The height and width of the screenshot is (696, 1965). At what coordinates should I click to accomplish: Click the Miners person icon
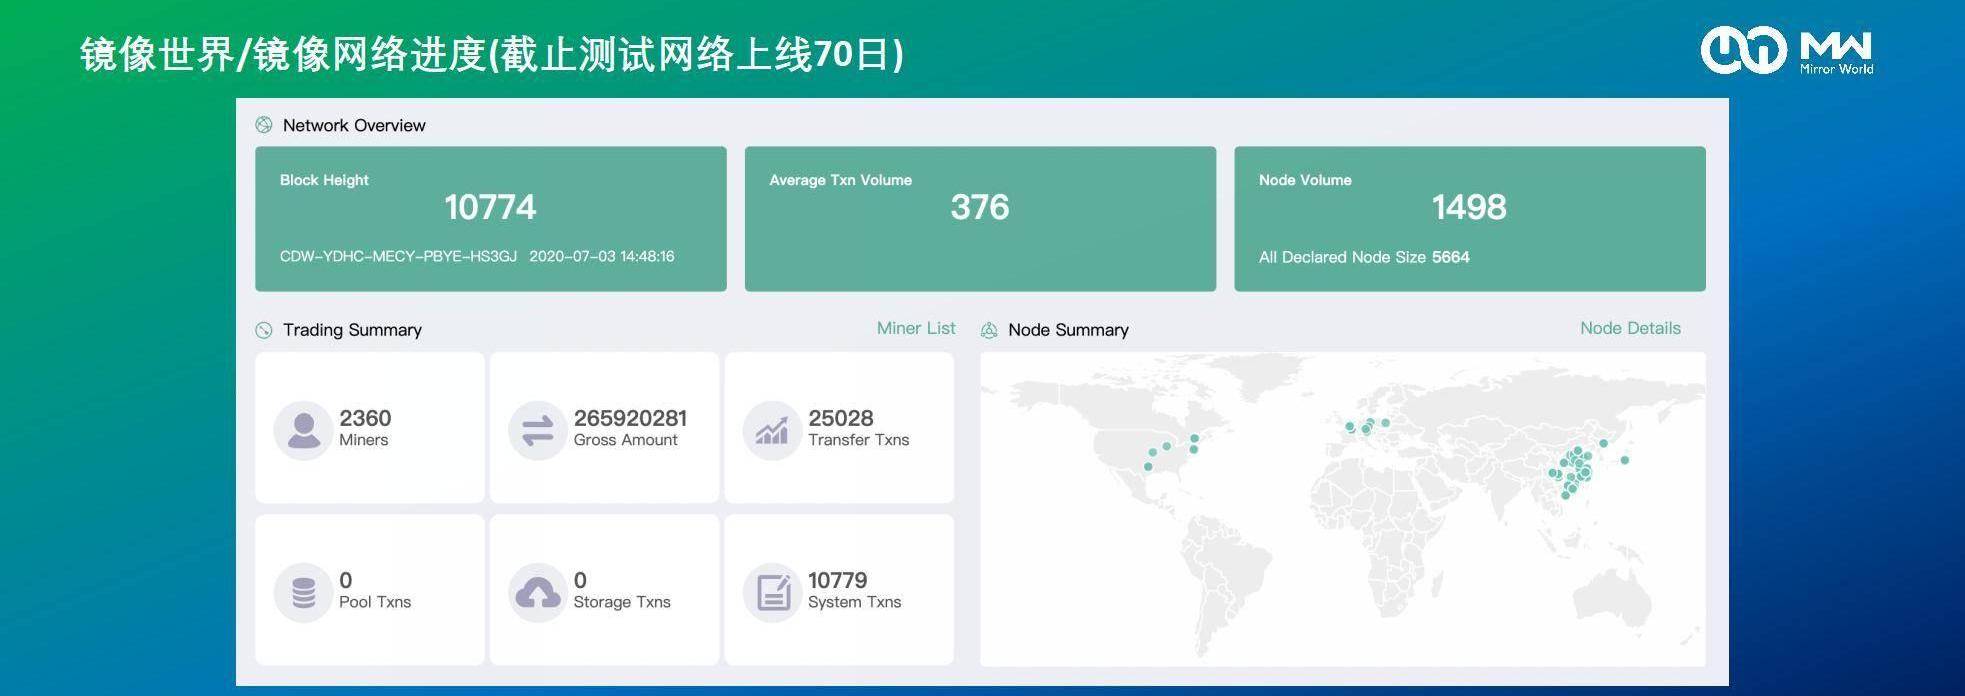(303, 431)
